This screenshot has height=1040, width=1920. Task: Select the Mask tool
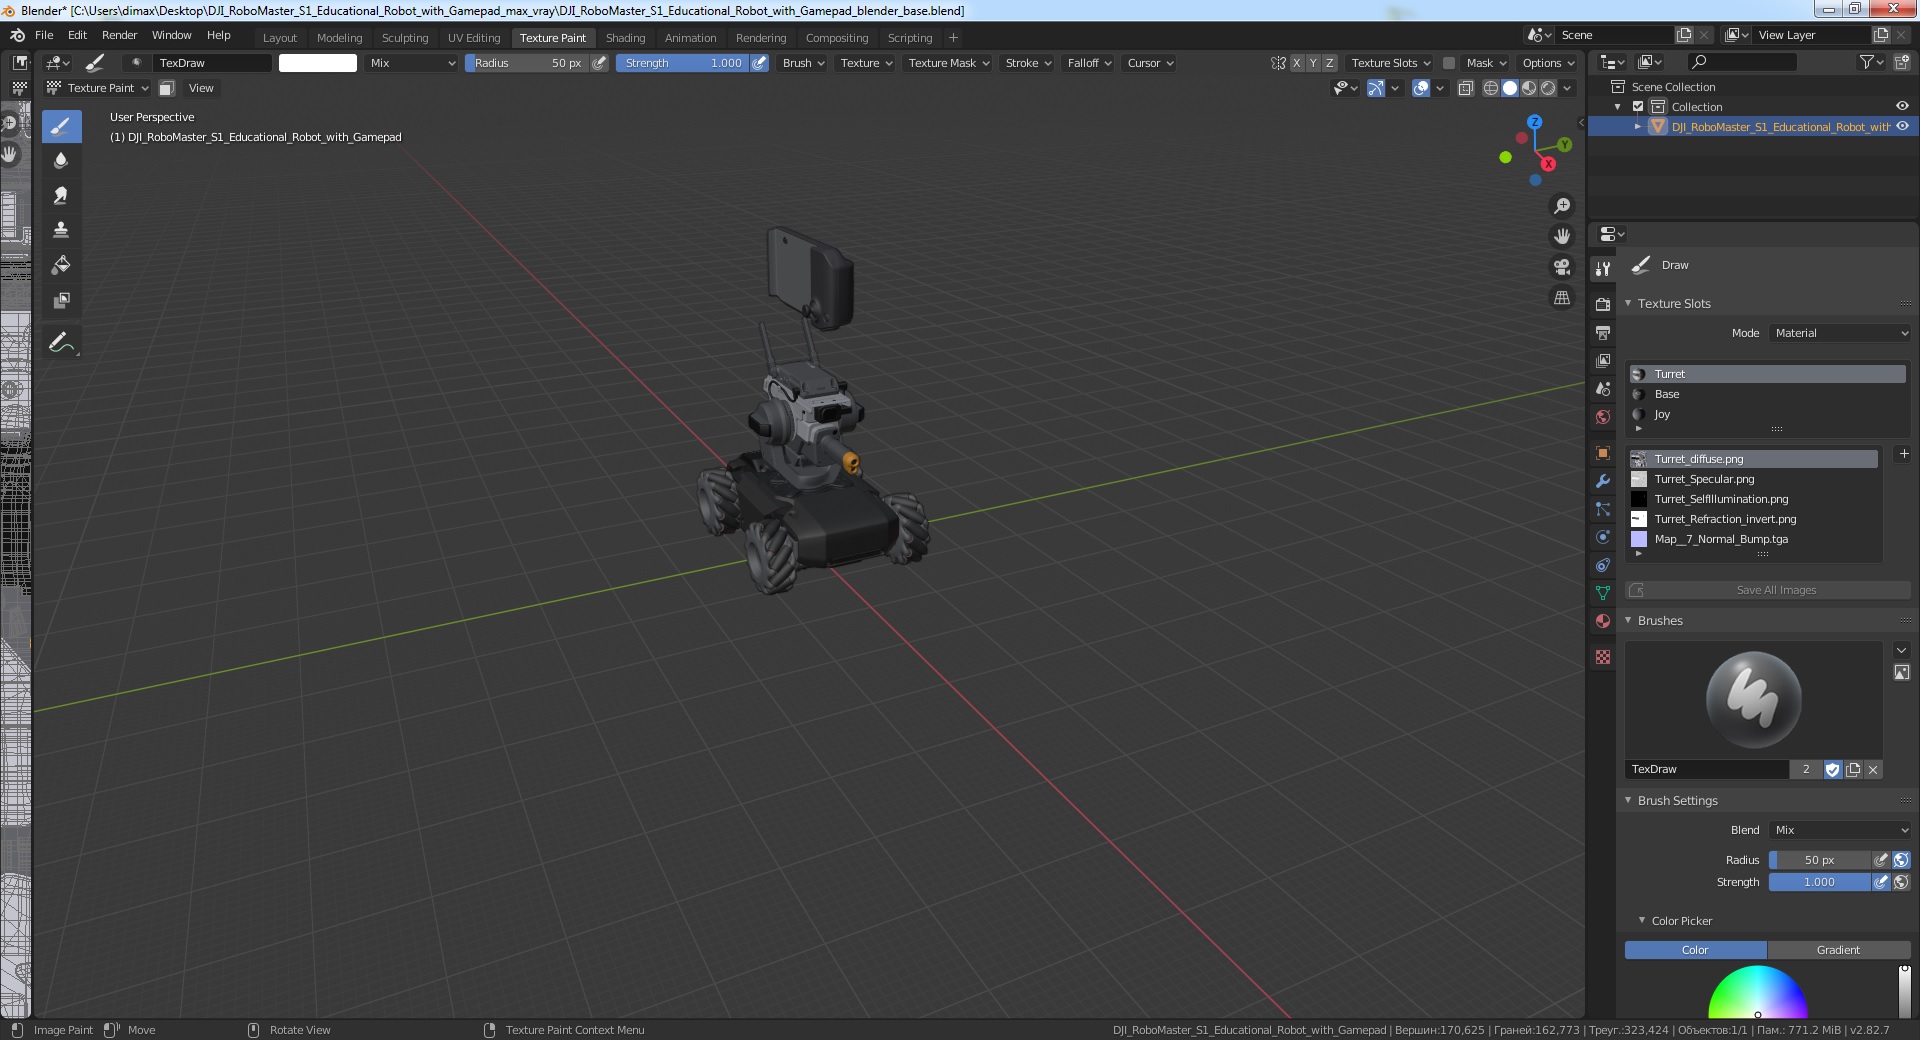pos(61,300)
